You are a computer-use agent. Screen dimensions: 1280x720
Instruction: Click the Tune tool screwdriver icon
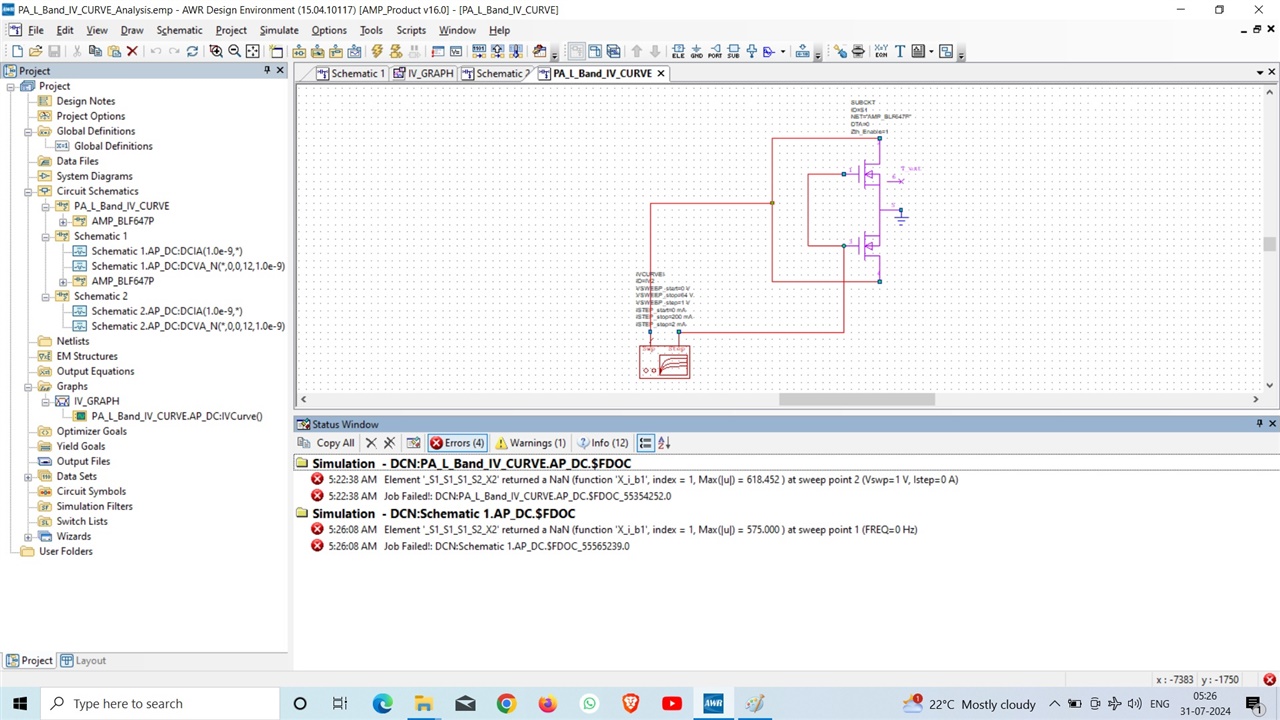pyautogui.click(x=841, y=51)
